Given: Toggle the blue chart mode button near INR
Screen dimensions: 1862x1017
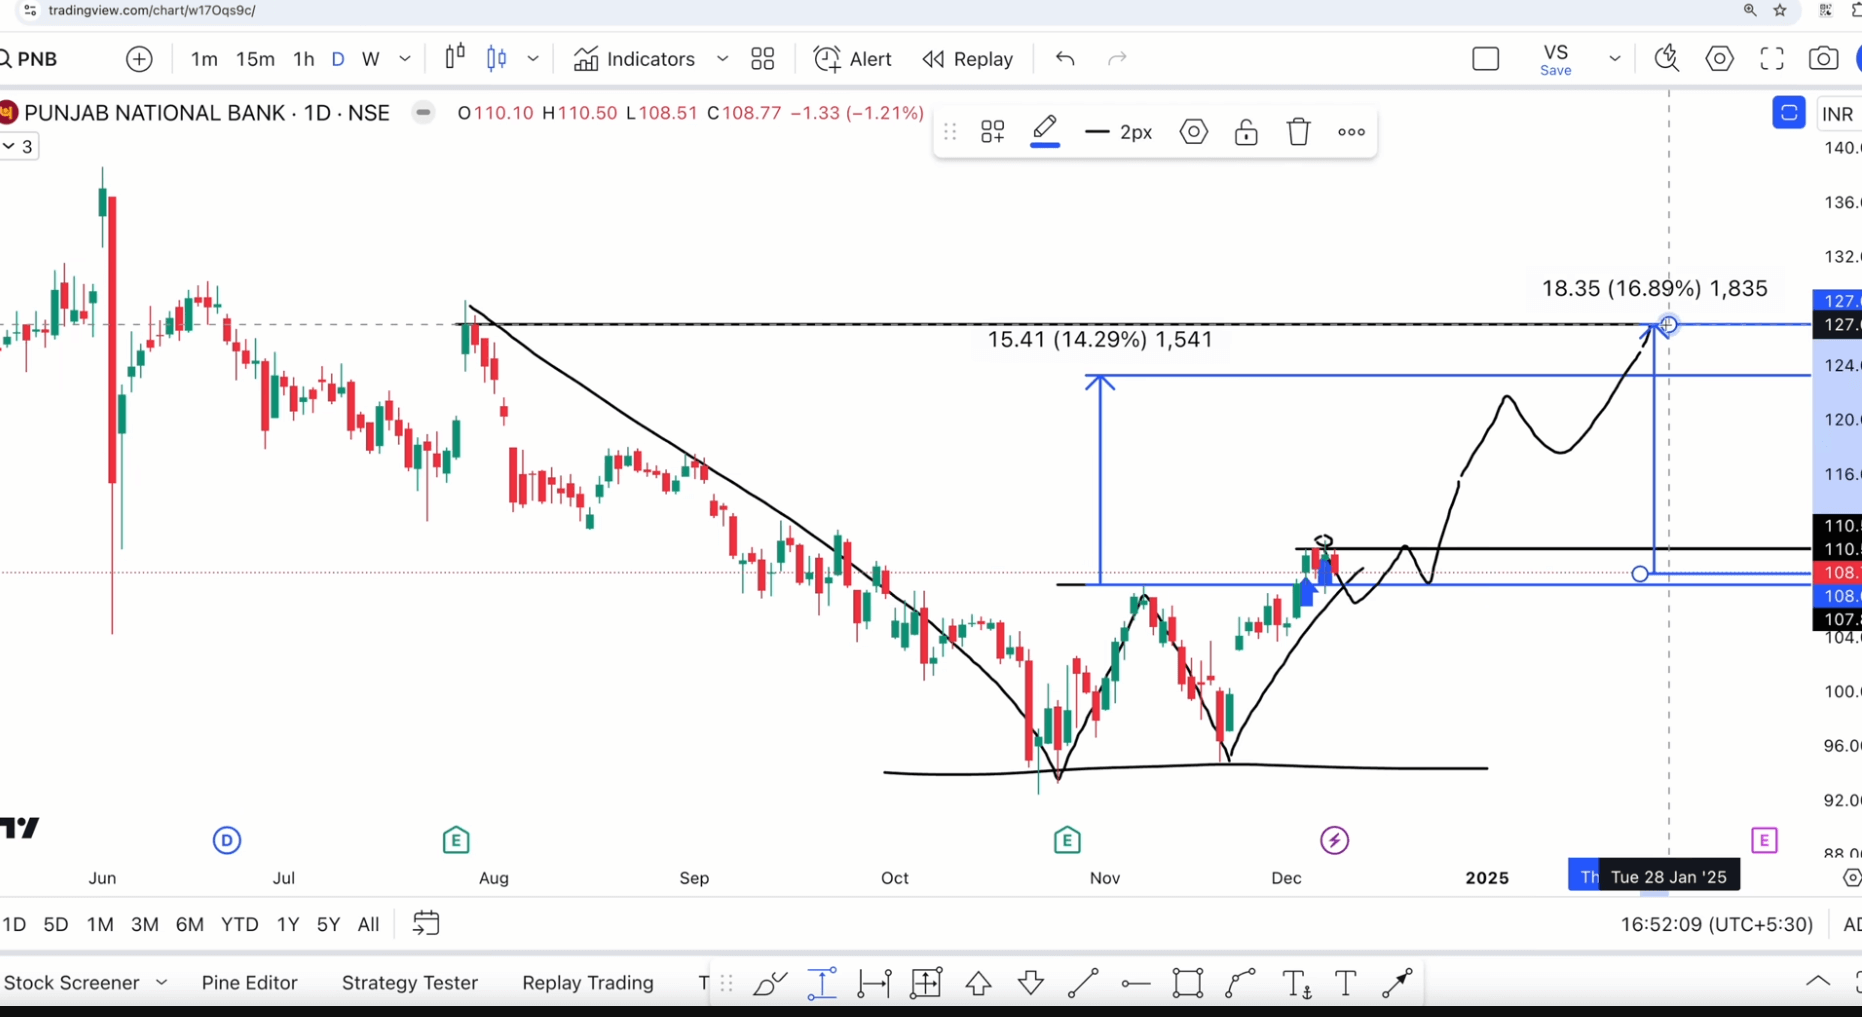Looking at the screenshot, I should pos(1788,113).
